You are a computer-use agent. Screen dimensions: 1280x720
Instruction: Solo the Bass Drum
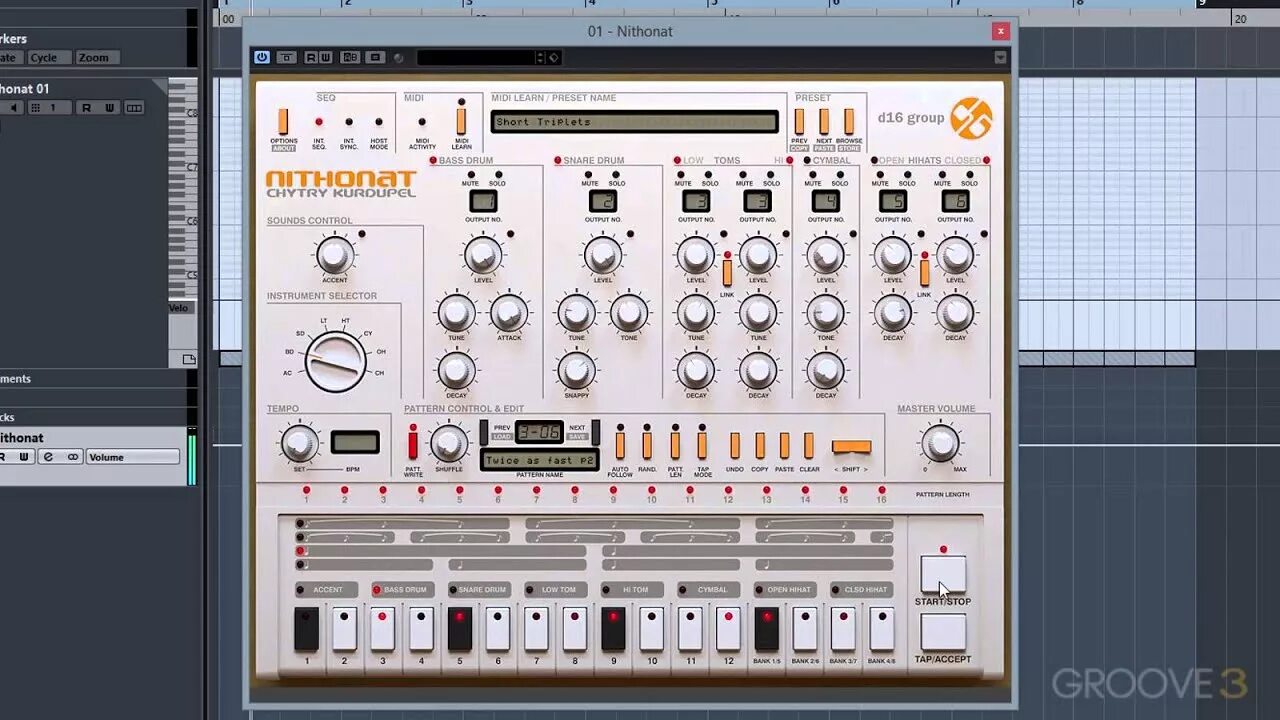[497, 175]
